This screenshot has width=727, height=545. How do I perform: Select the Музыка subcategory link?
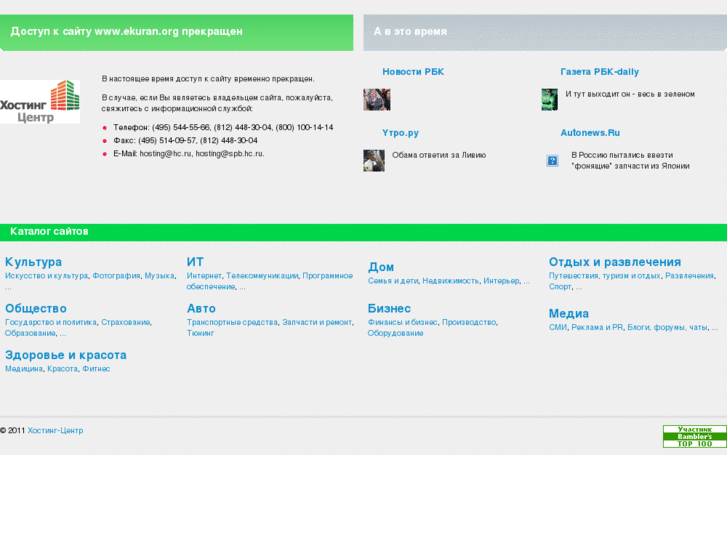[x=159, y=276]
